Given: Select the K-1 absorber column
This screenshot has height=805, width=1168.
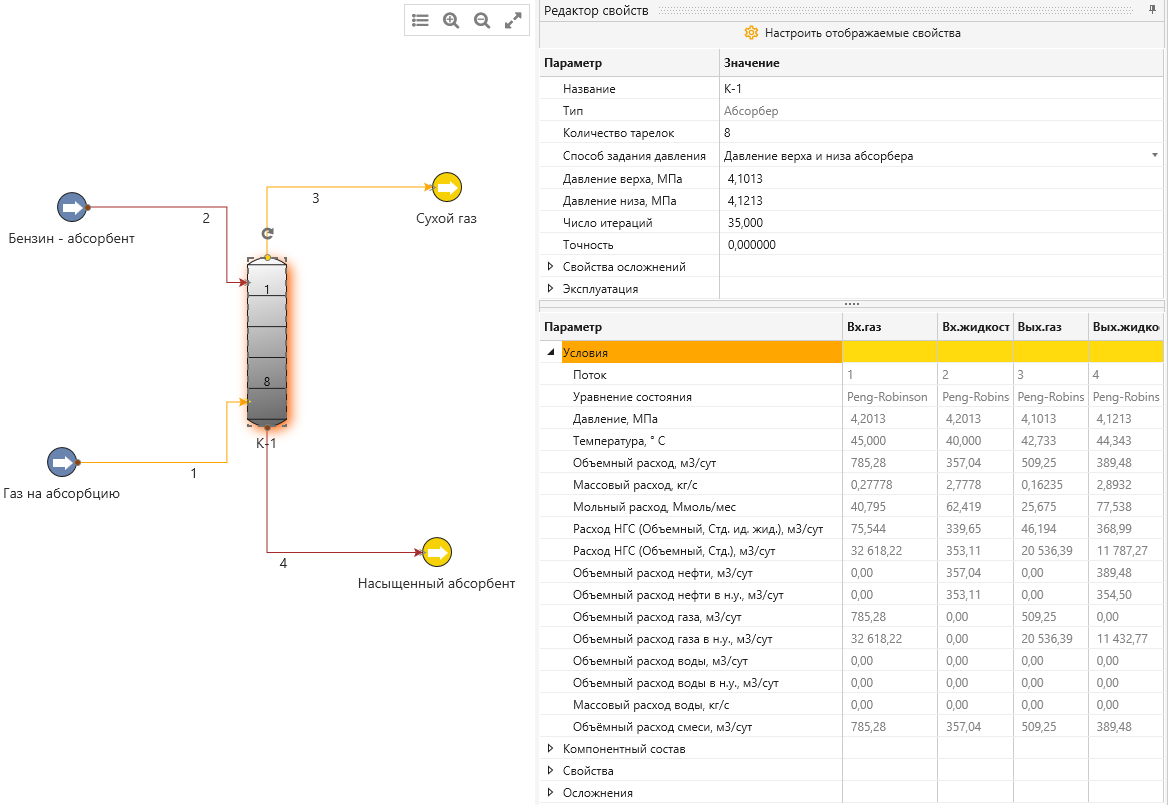Looking at the screenshot, I should [267, 343].
